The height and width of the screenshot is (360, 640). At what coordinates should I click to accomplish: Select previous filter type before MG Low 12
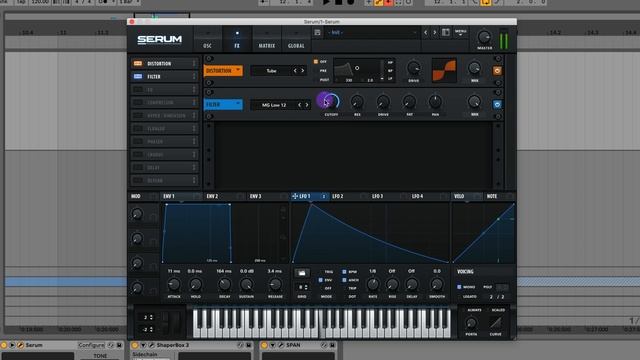[x=299, y=105]
